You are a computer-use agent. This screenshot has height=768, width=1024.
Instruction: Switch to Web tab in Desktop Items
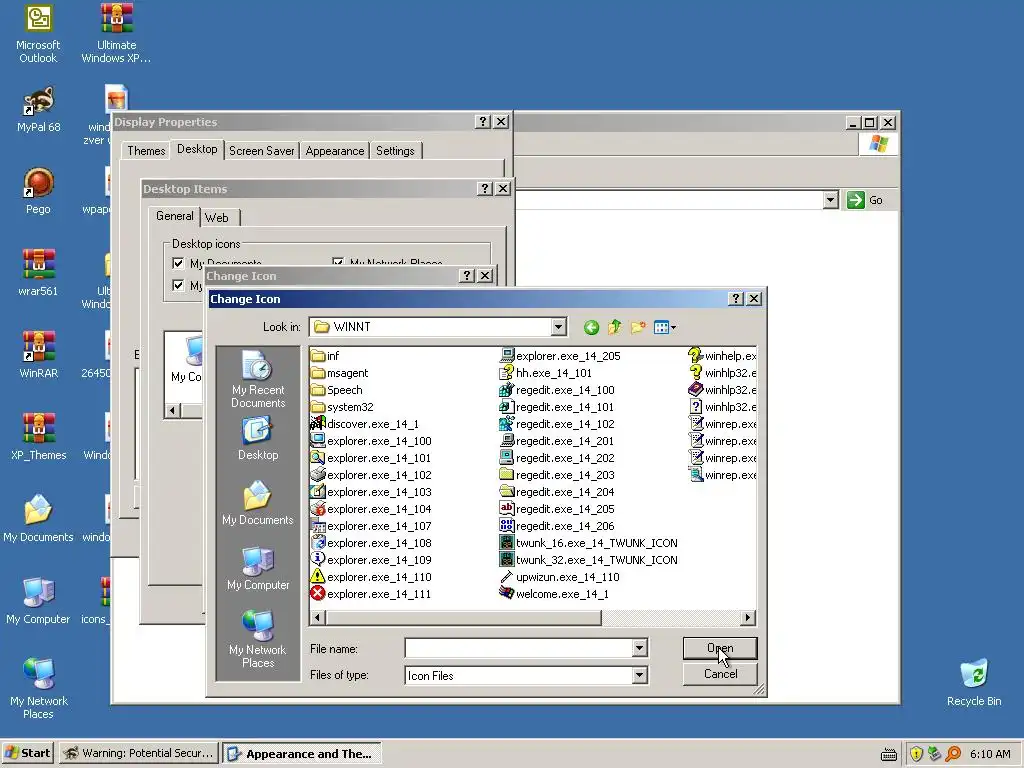pyautogui.click(x=217, y=217)
